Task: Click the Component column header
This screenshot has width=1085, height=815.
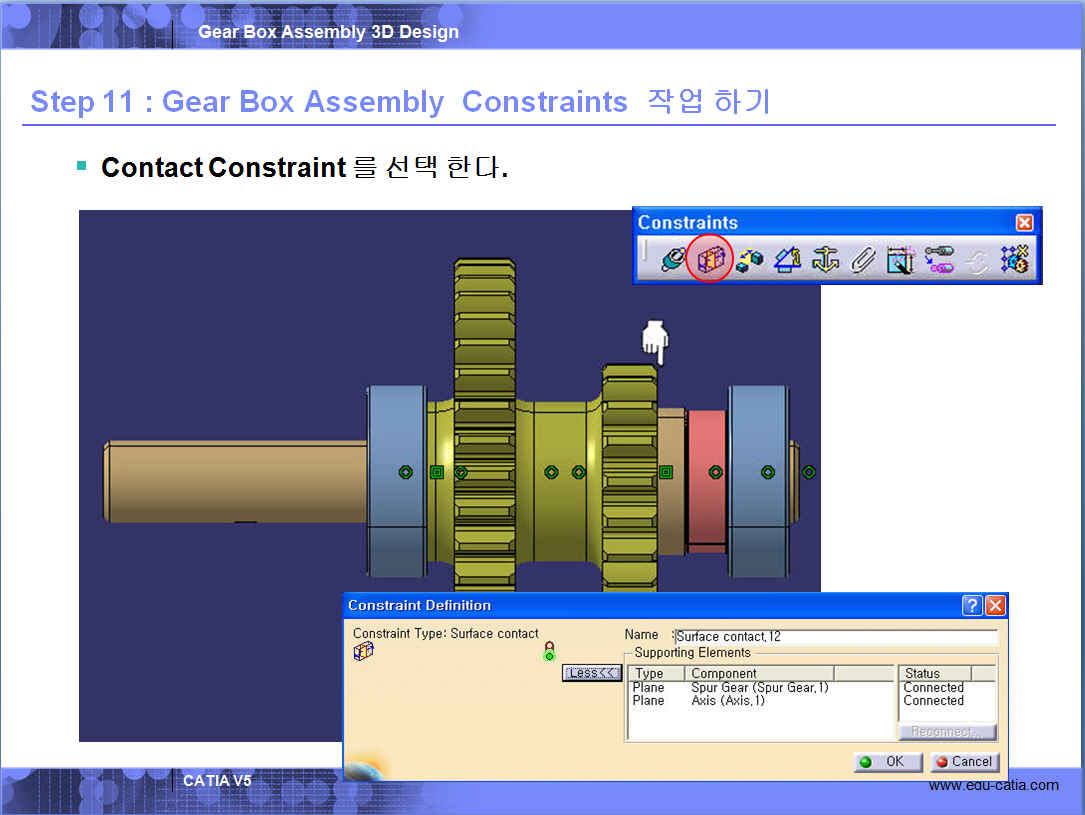Action: 760,674
